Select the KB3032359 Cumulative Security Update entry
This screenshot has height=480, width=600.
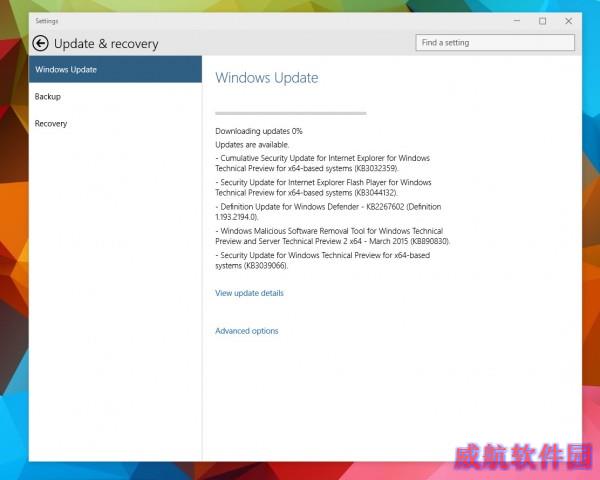click(x=323, y=163)
